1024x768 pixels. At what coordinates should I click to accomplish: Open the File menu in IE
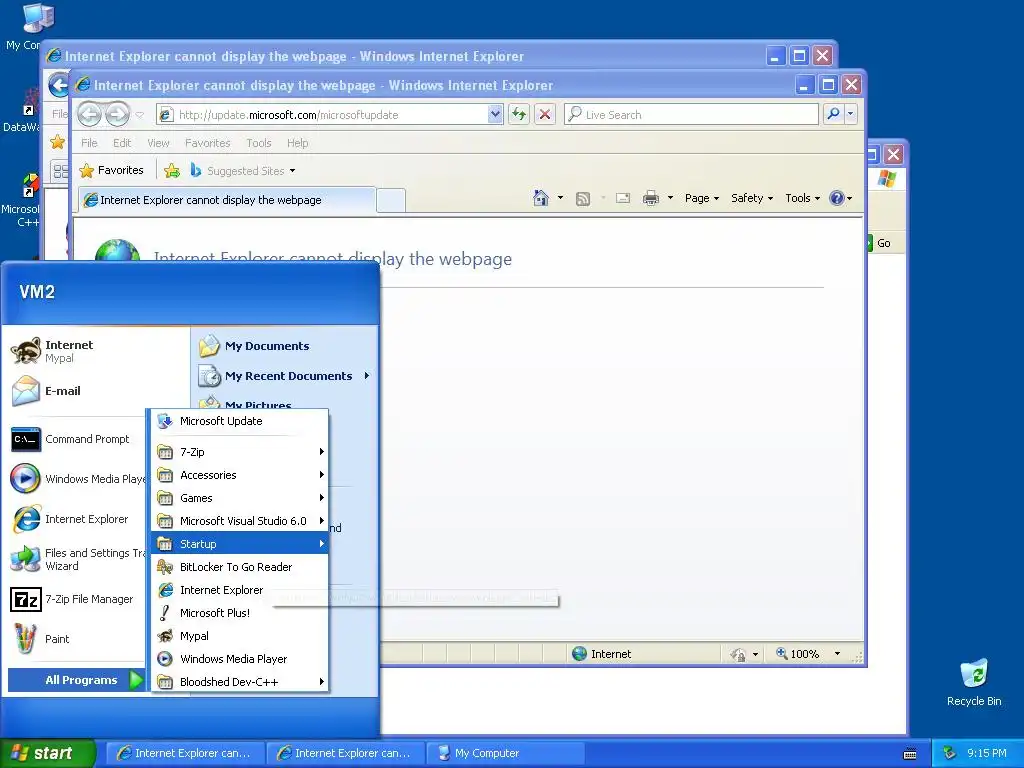(x=89, y=143)
